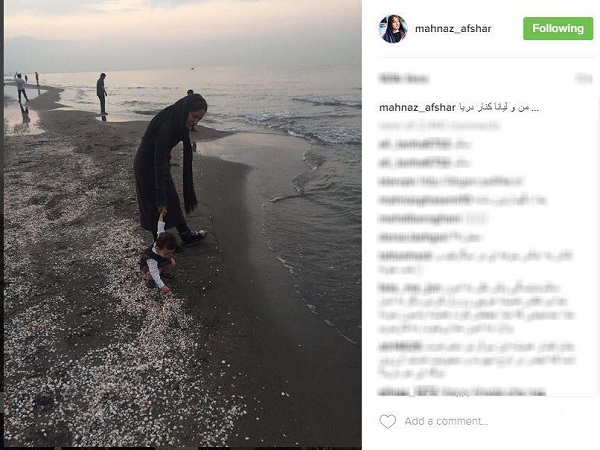Open the second blurred commenter's username
The width and height of the screenshot is (600, 450).
(415, 163)
